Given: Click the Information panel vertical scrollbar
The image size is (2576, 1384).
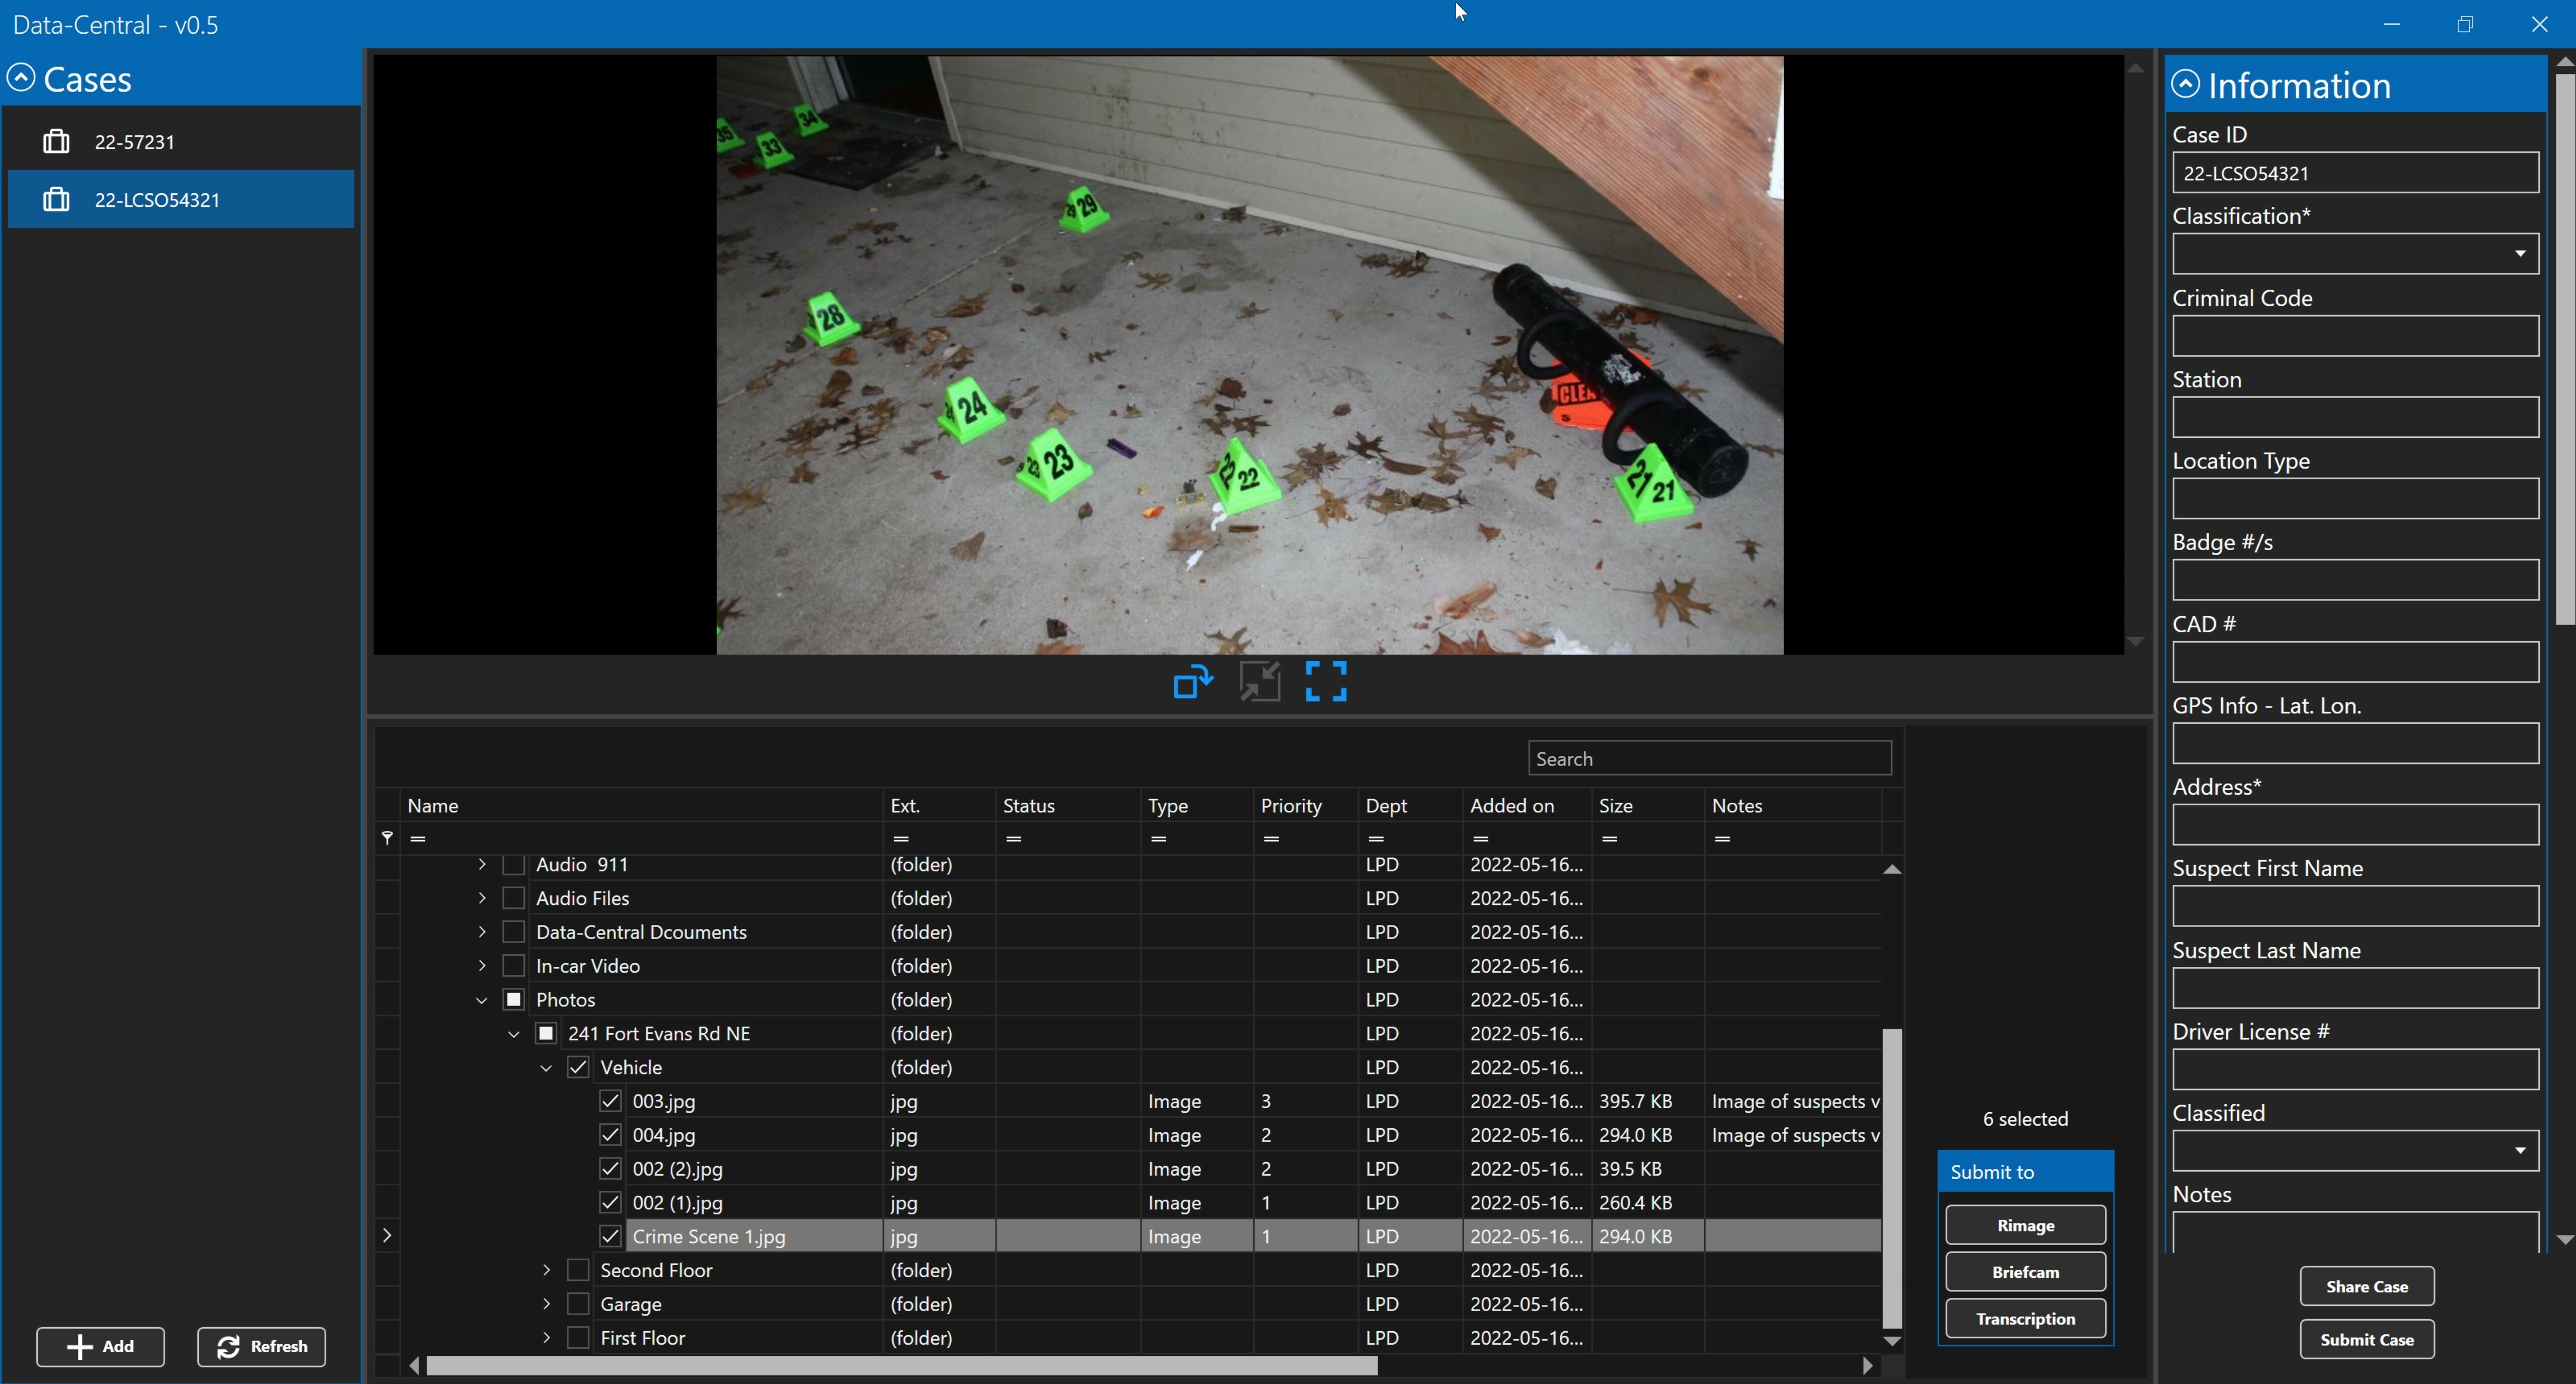Looking at the screenshot, I should pyautogui.click(x=2565, y=348).
